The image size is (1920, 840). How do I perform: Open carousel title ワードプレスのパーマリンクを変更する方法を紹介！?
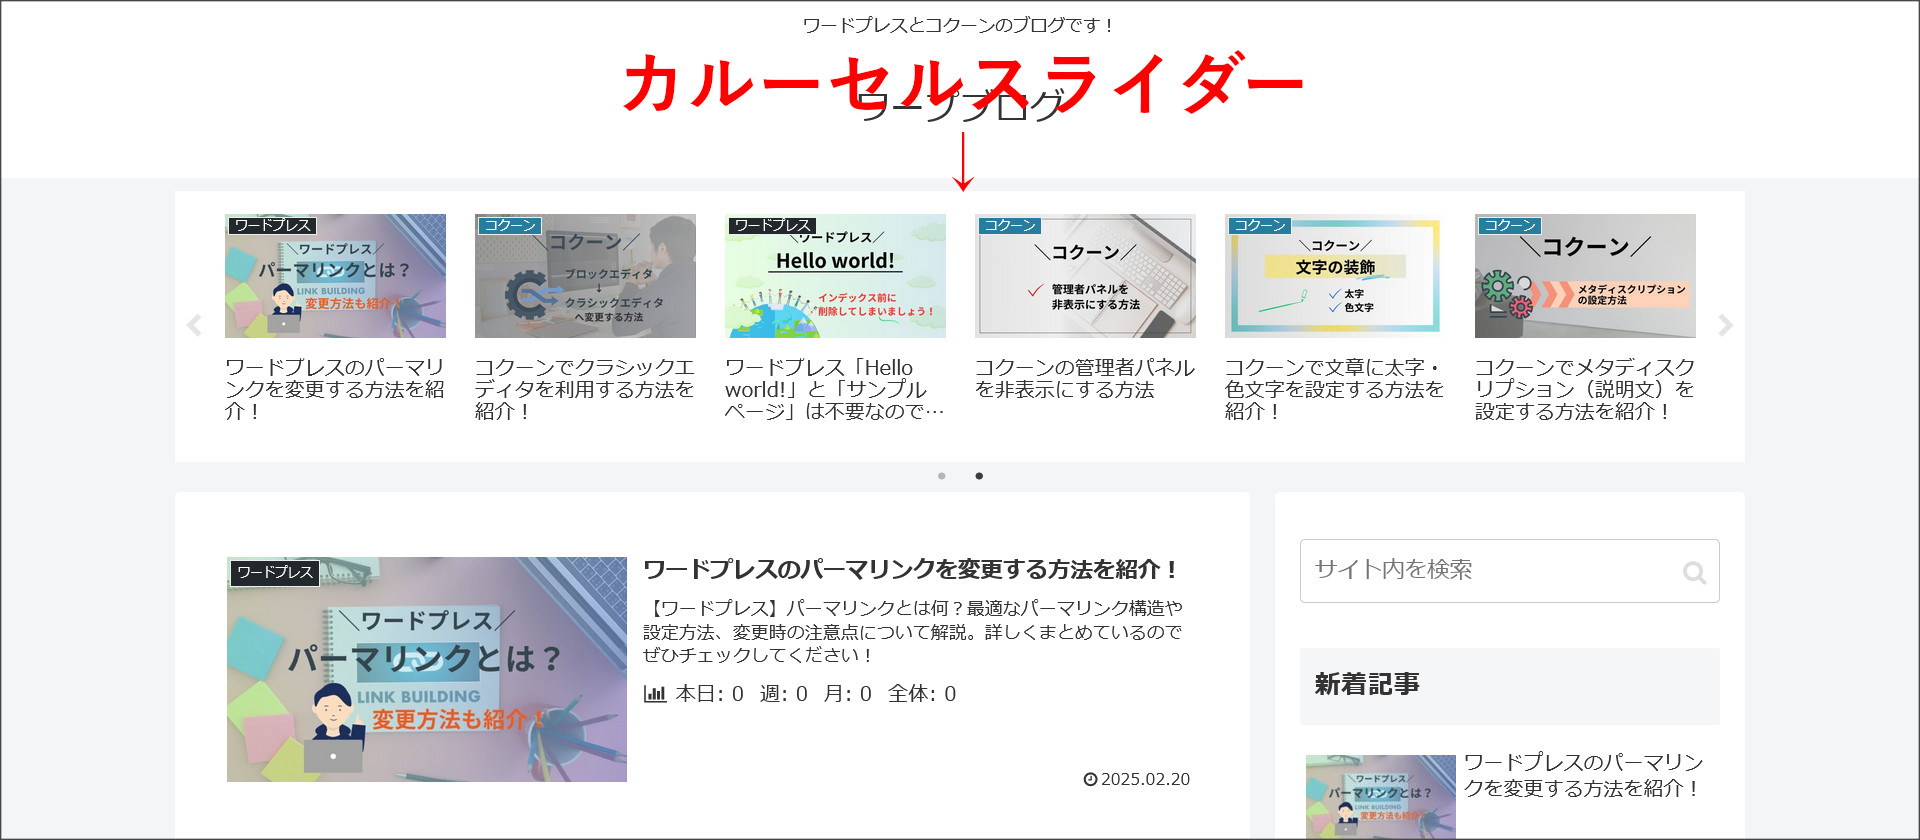tap(335, 389)
